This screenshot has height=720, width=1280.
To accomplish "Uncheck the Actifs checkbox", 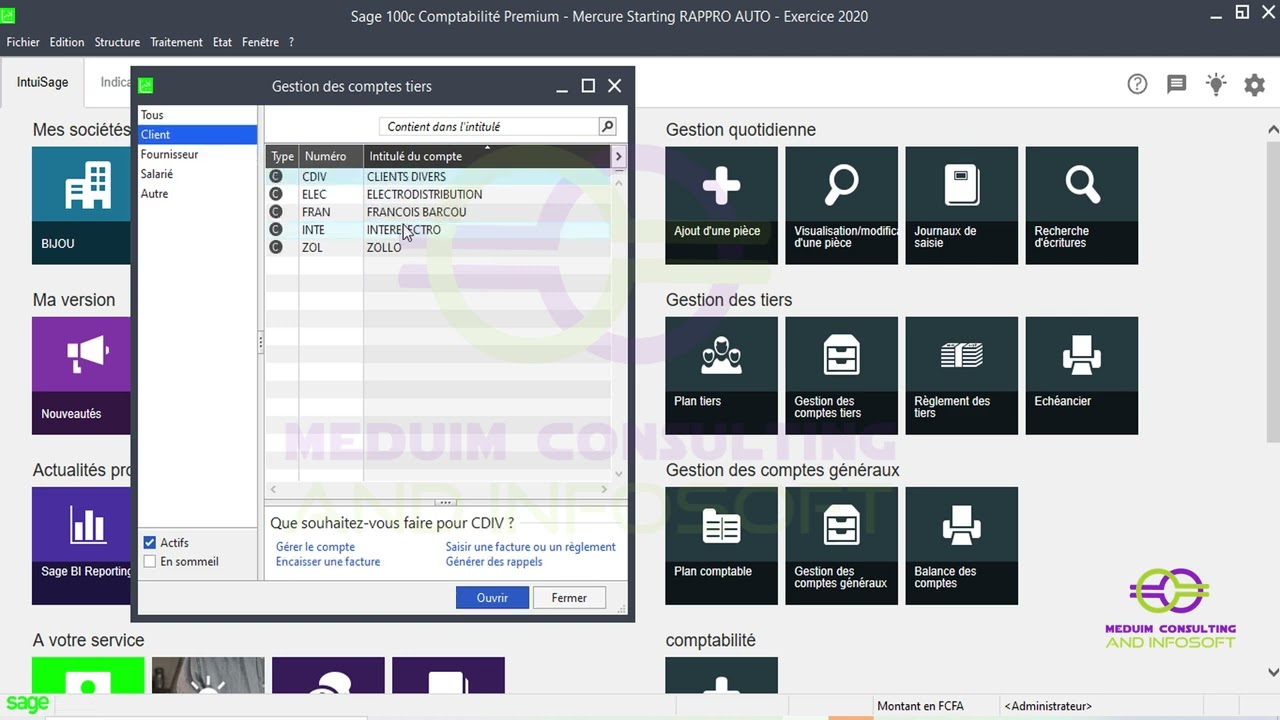I will coord(150,542).
